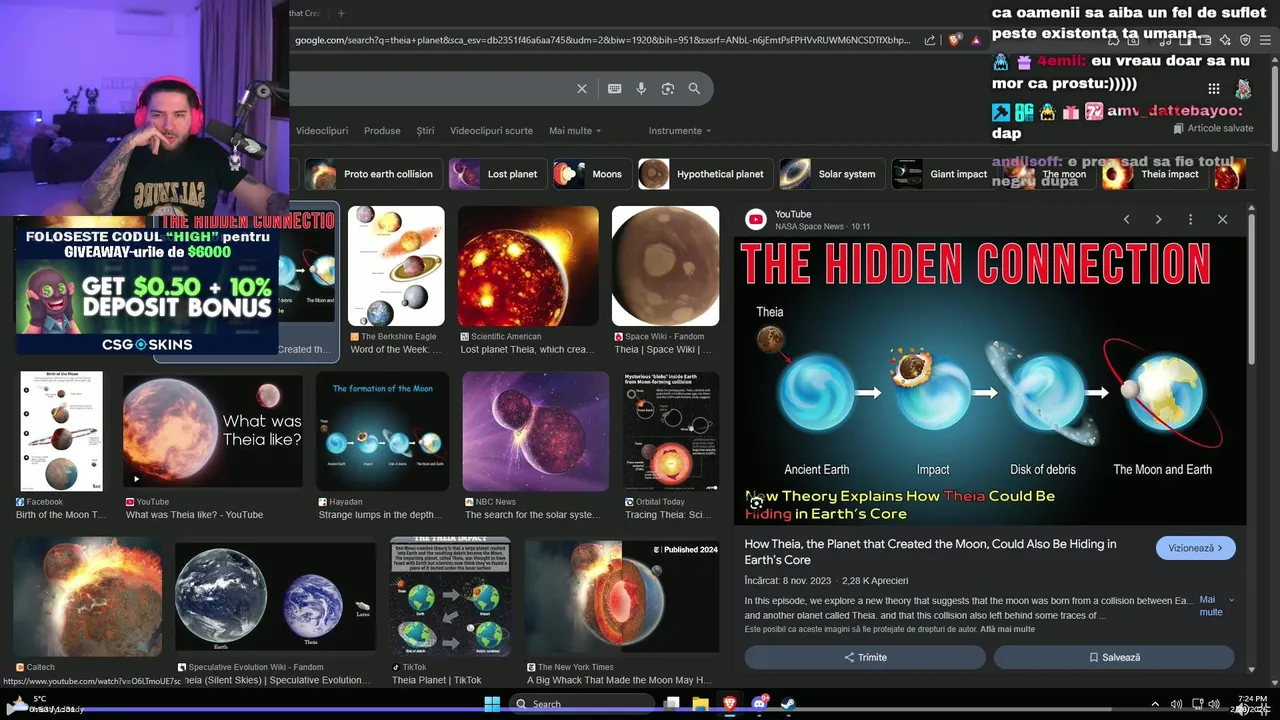Show previous image in the preview panel
1280x720 pixels.
1126,219
